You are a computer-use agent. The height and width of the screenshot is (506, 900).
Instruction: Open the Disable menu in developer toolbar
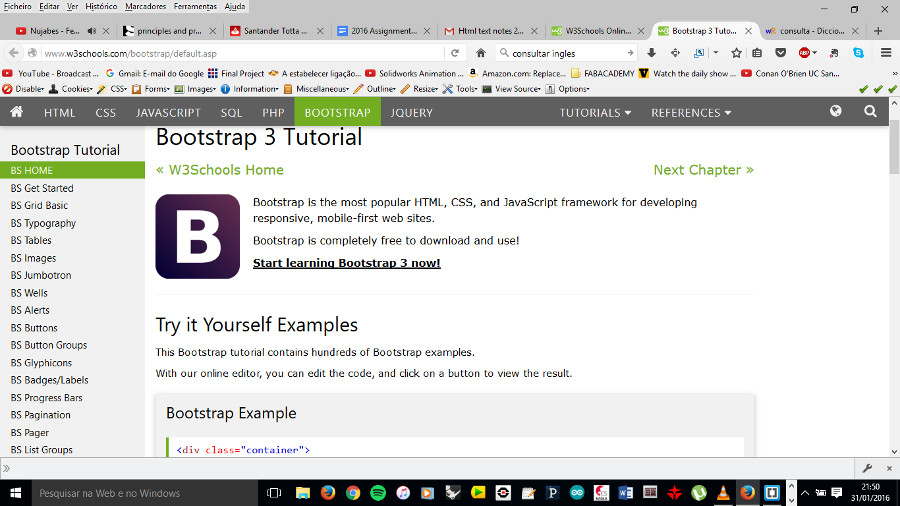click(23, 89)
